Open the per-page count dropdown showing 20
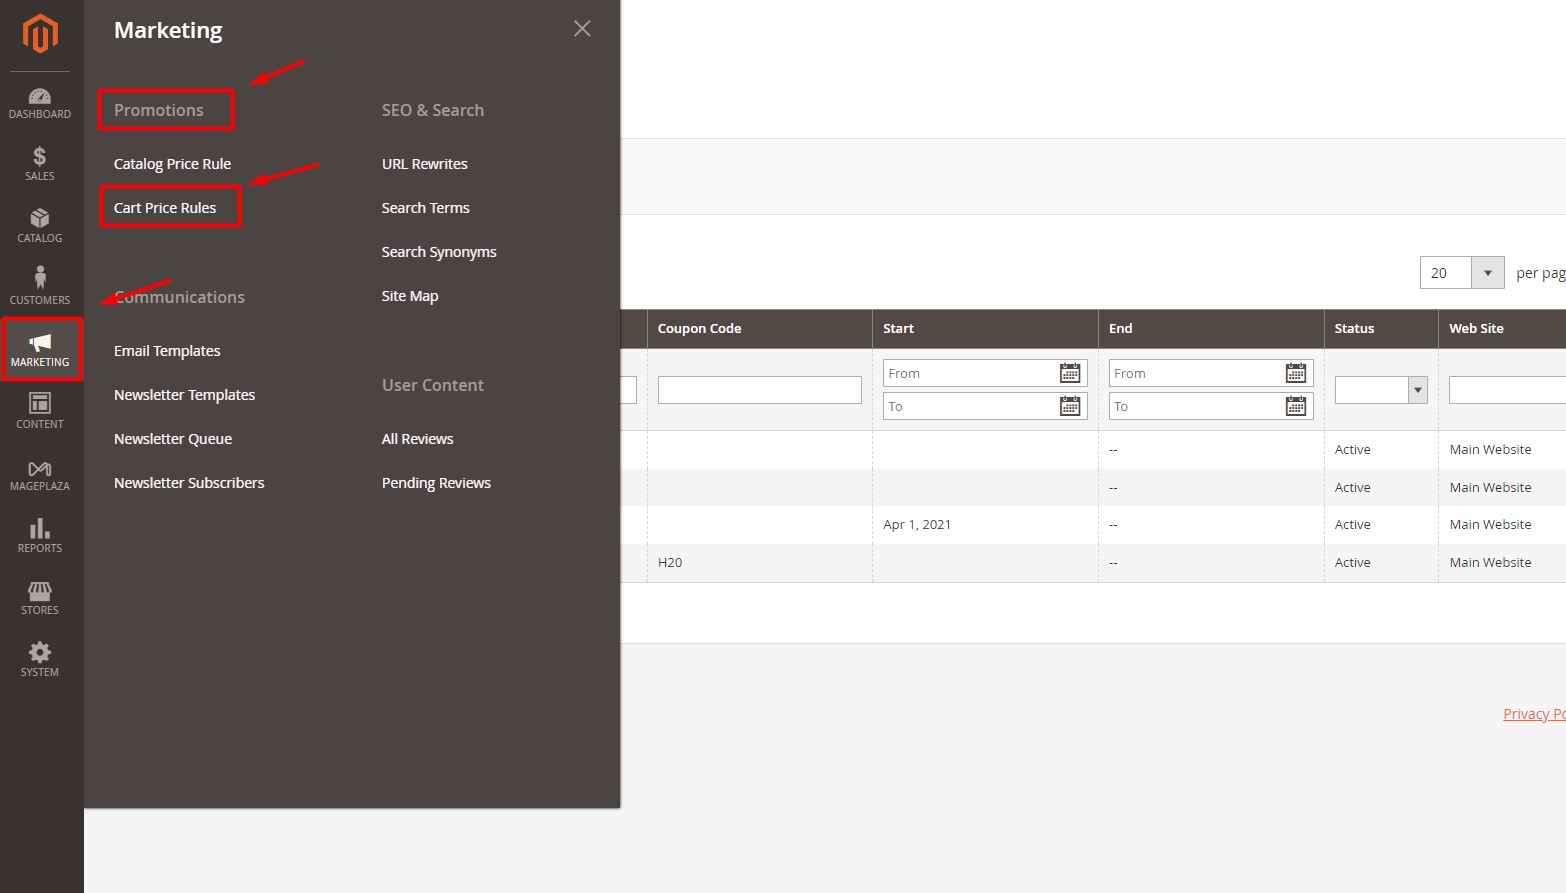Image resolution: width=1566 pixels, height=893 pixels. [x=1488, y=272]
